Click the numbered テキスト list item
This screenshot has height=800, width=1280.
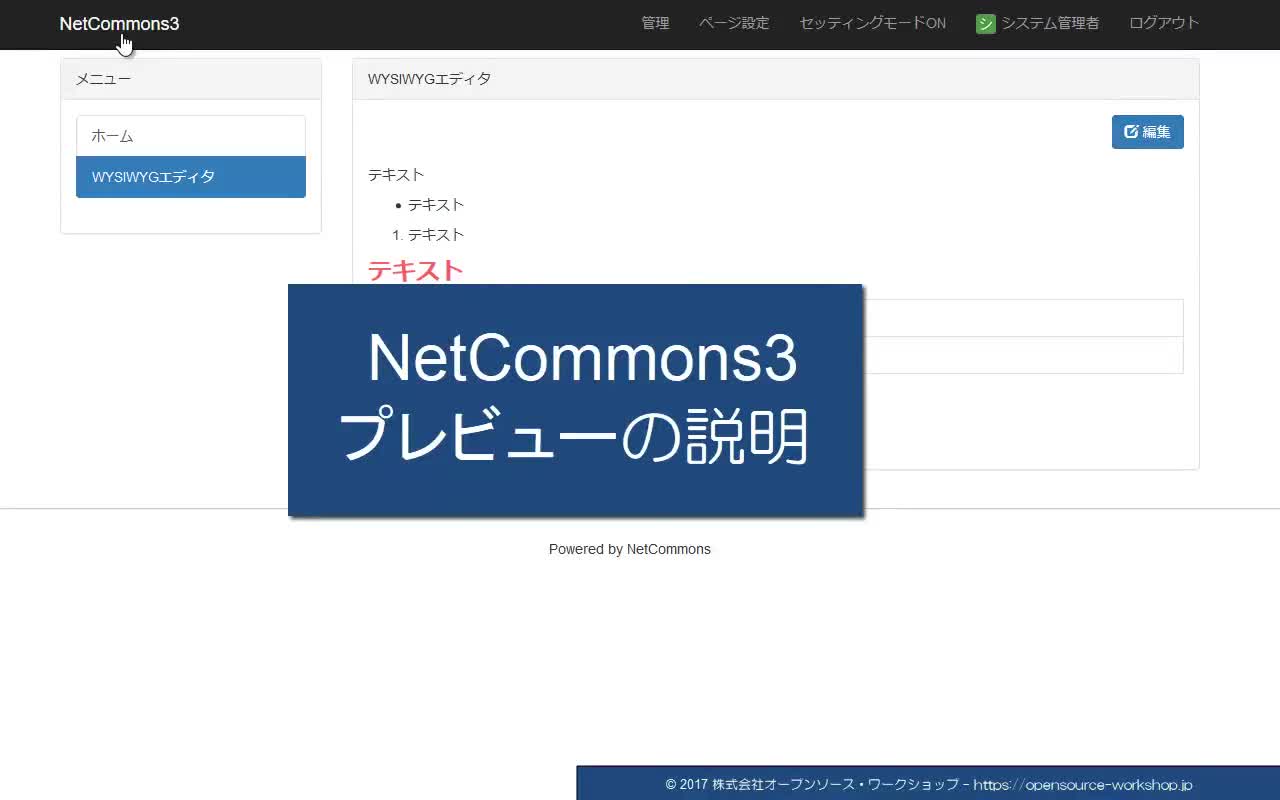436,235
